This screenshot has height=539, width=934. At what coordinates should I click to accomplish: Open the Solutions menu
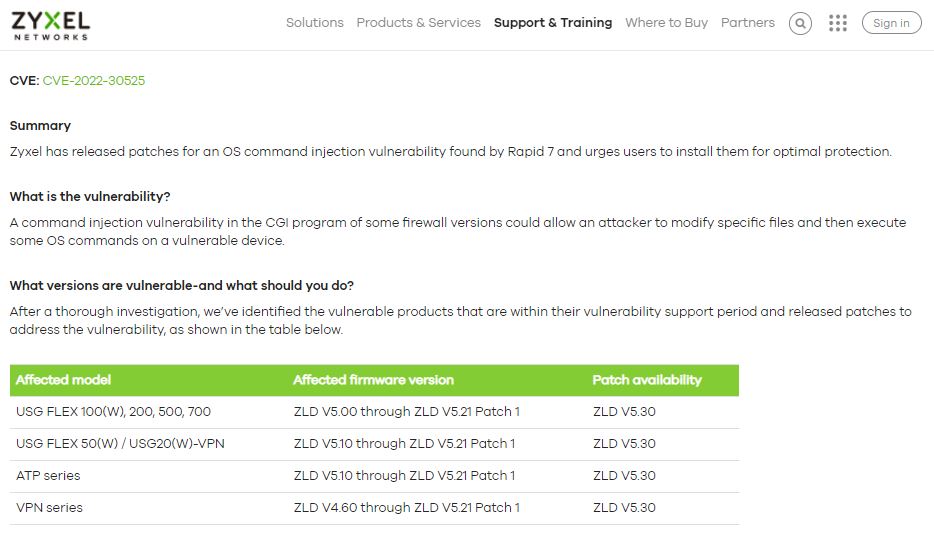(315, 23)
